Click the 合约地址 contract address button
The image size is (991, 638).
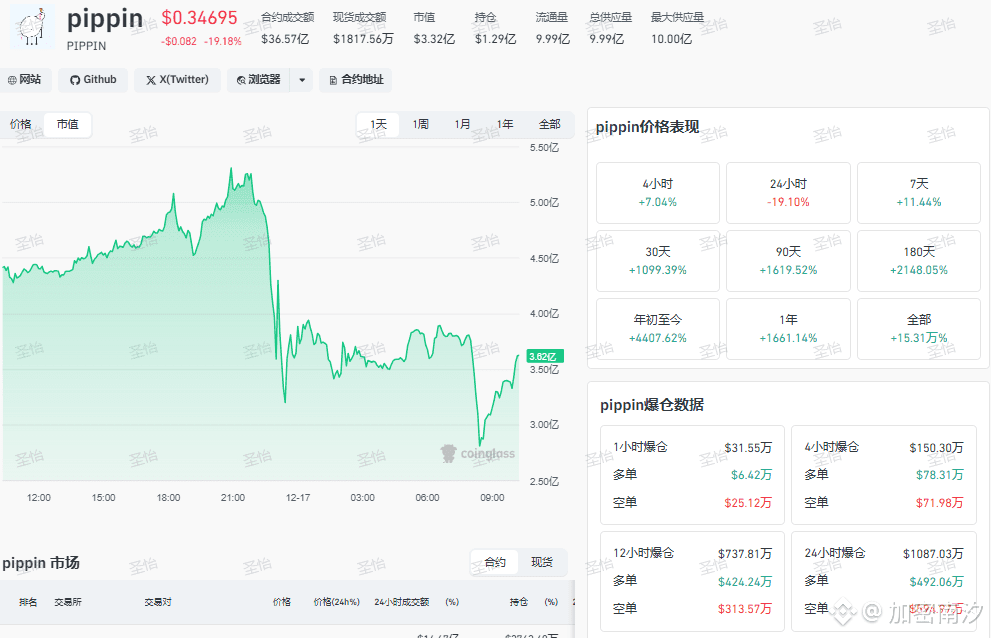coord(354,80)
